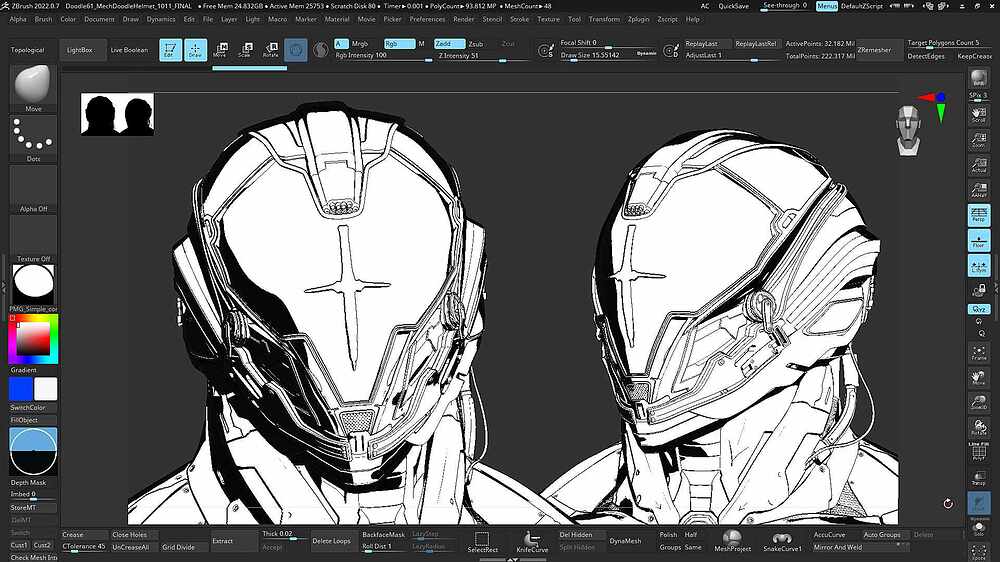The height and width of the screenshot is (562, 1000).
Task: Select the MeshProject brush icon
Action: [x=732, y=540]
